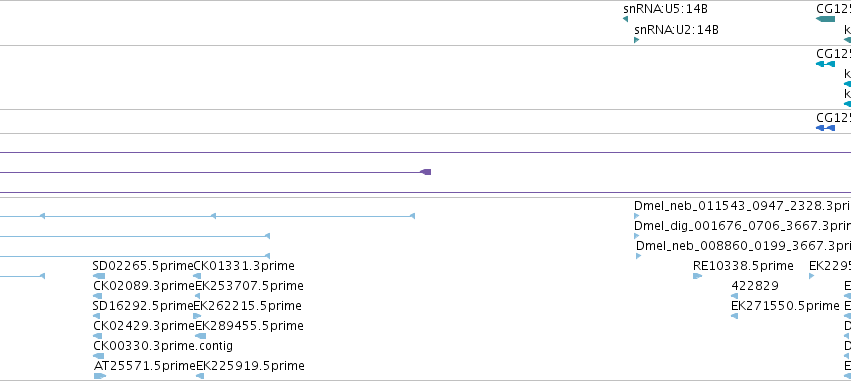
Task: Select the teal CG125 gene model arrow
Action: (x=825, y=19)
